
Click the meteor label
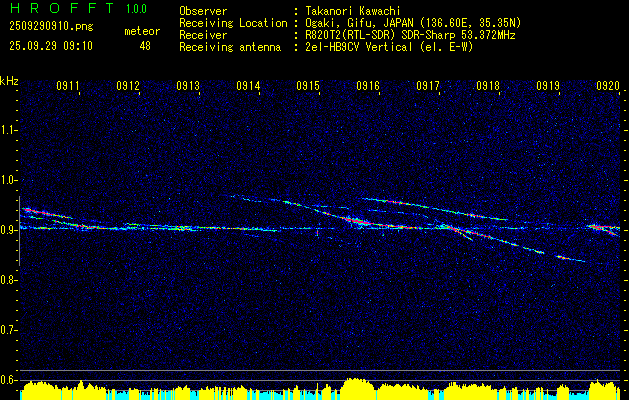[x=142, y=31]
